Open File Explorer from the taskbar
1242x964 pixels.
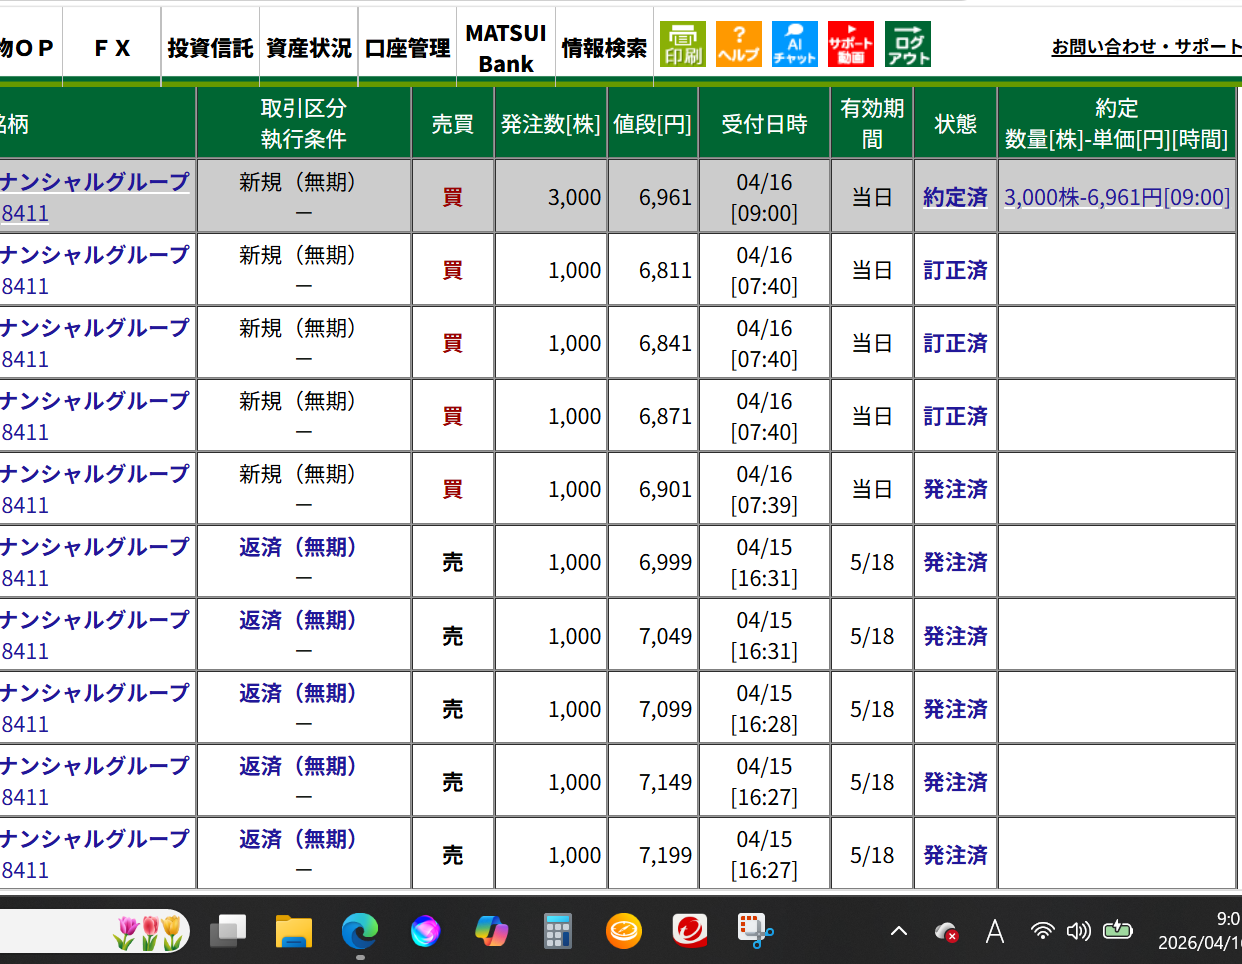pyautogui.click(x=293, y=931)
